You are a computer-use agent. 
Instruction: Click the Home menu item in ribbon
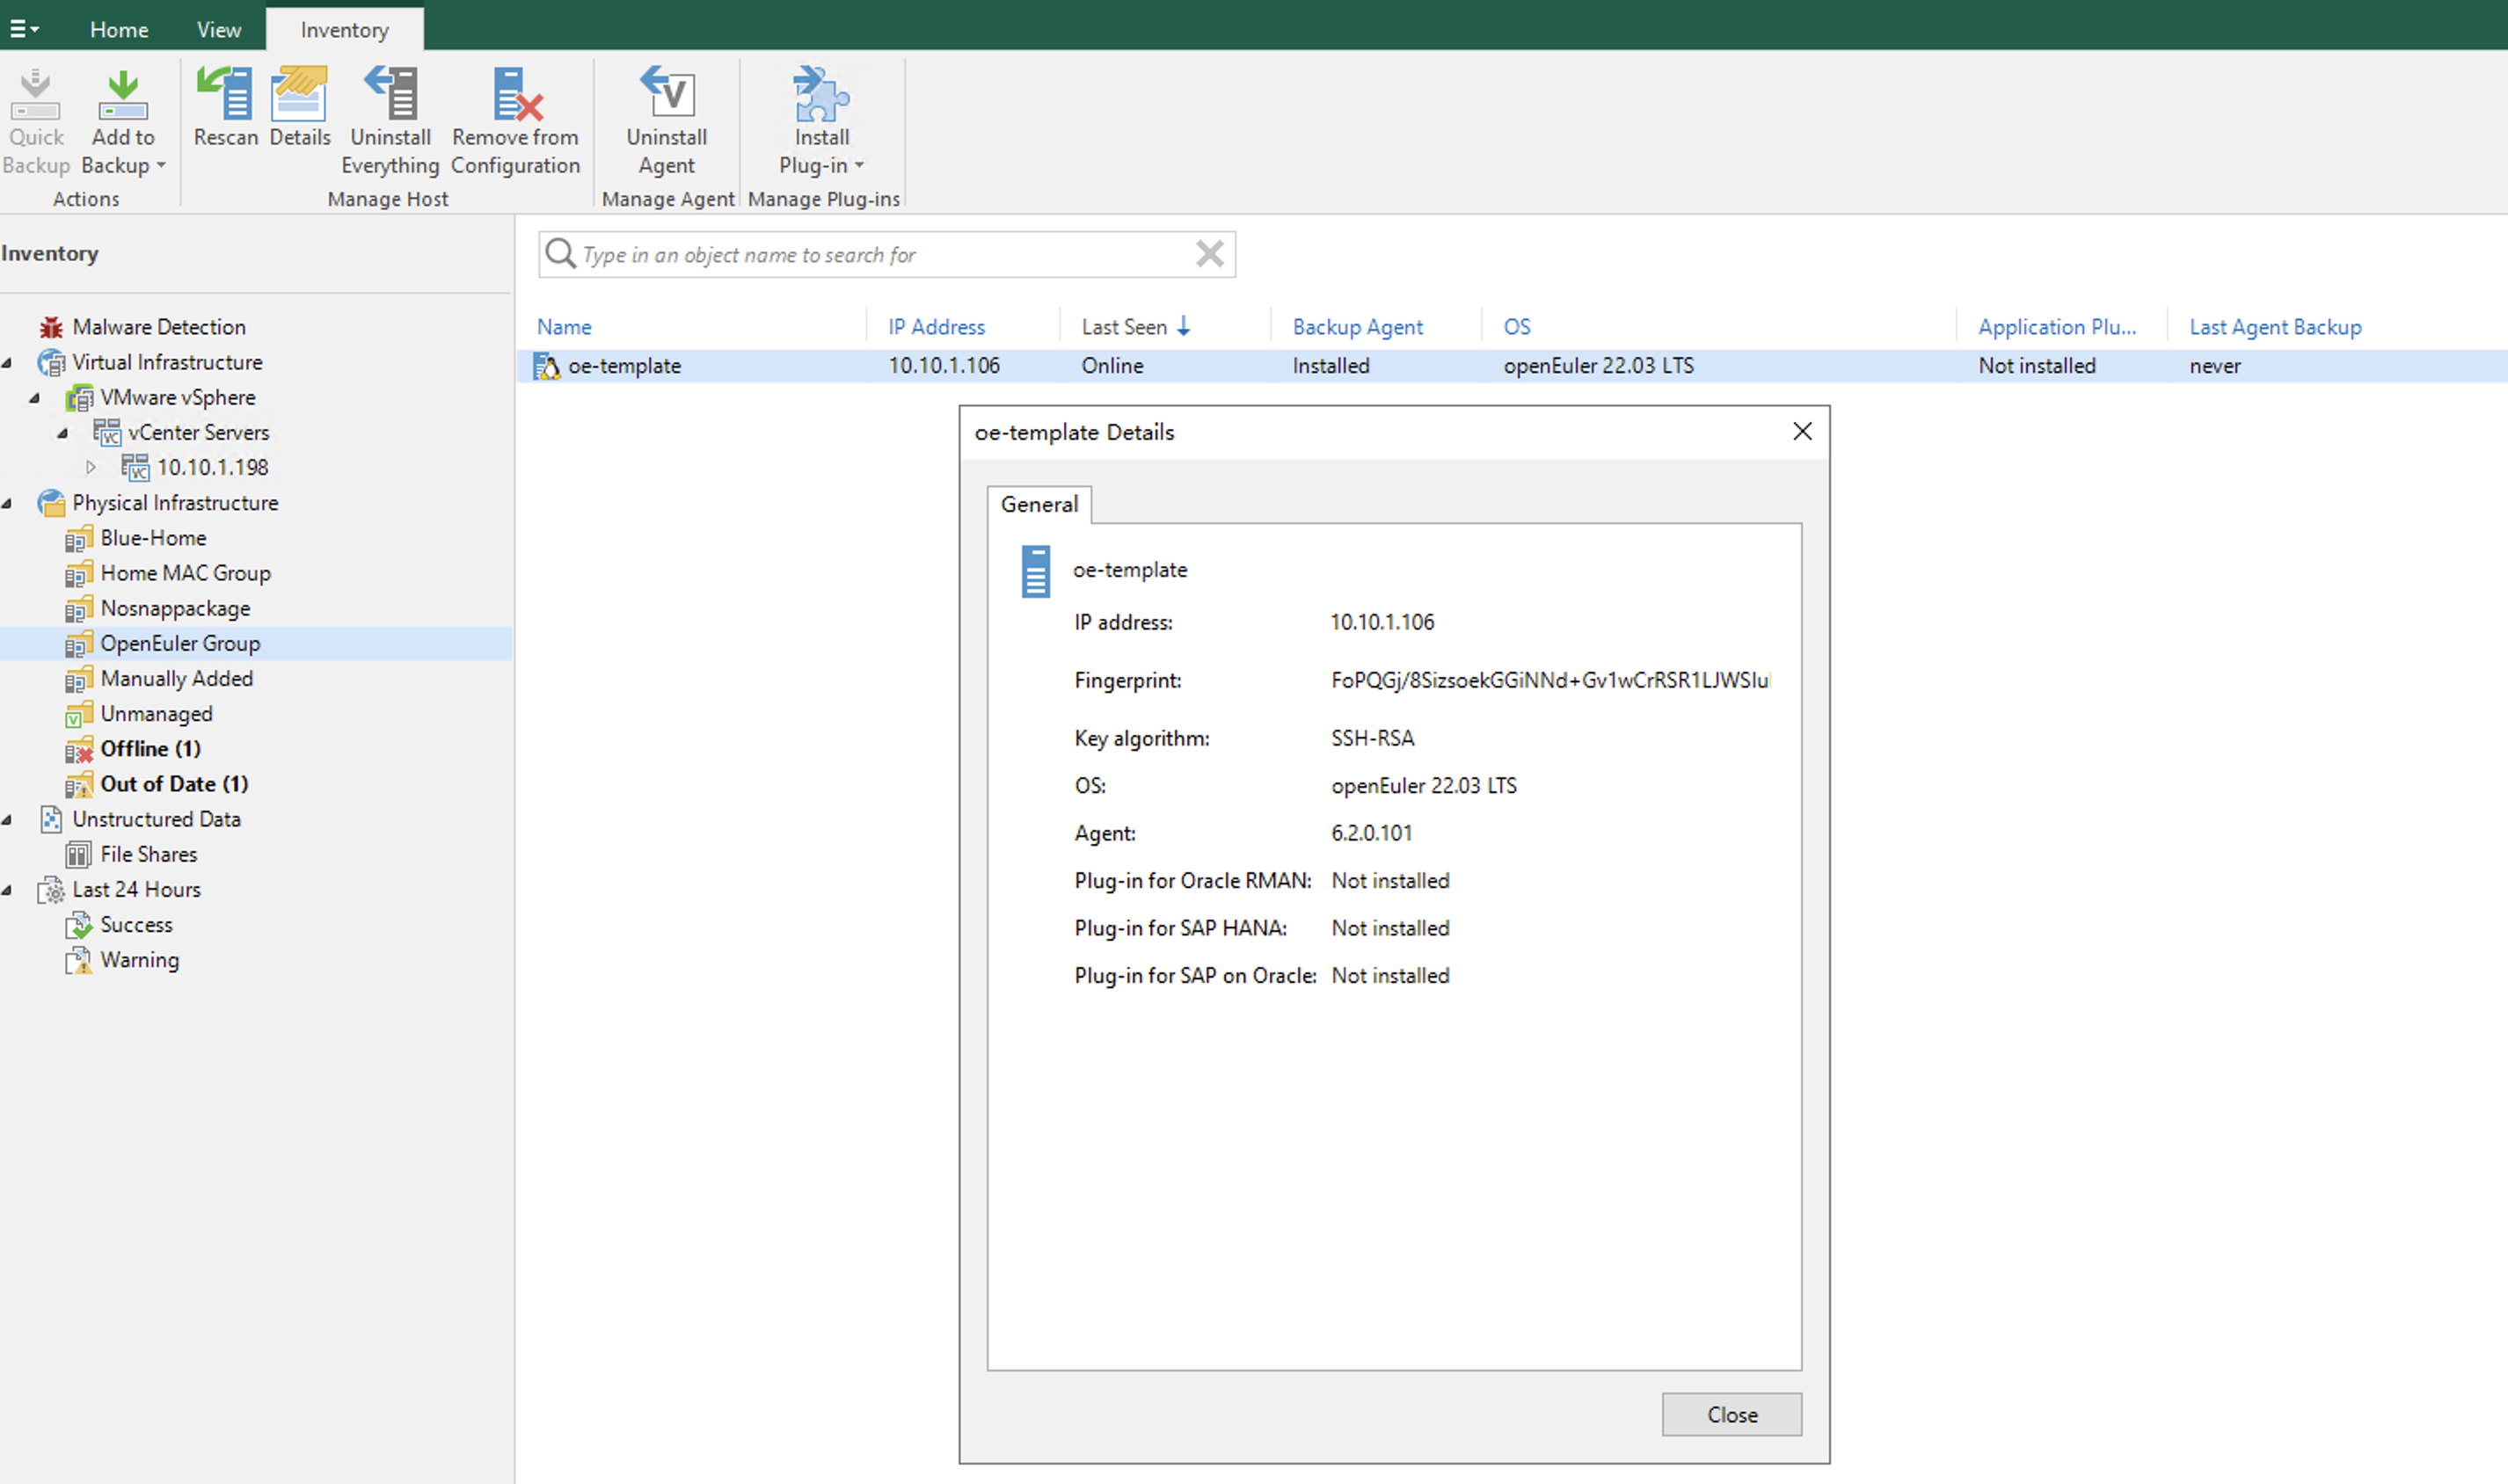tap(119, 30)
